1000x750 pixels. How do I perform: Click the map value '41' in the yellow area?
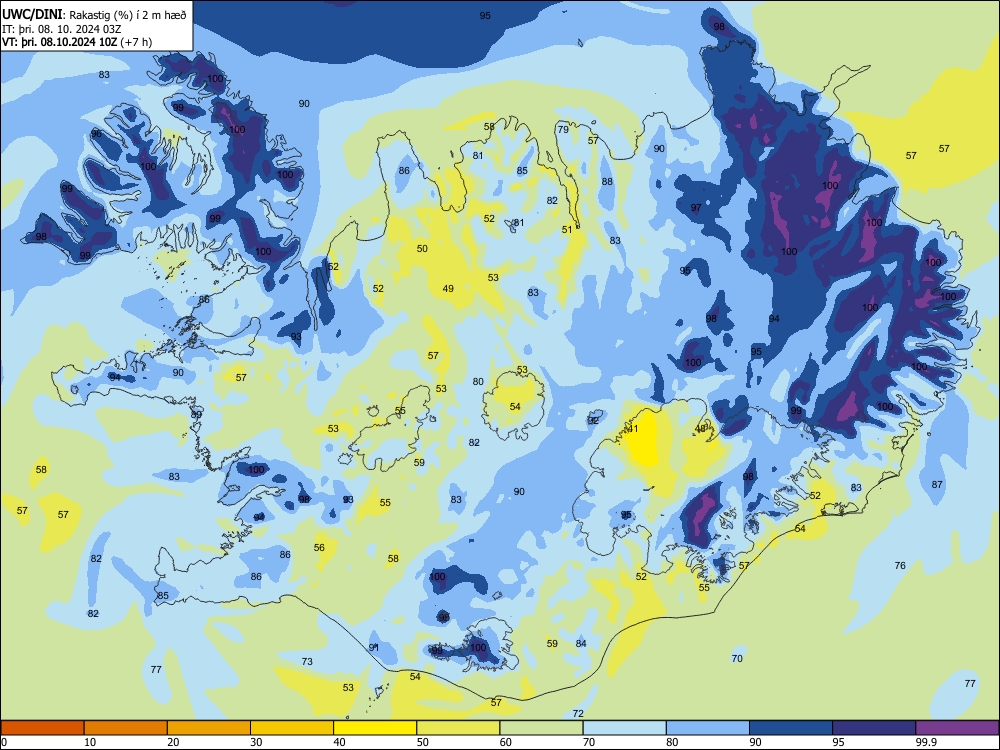633,429
